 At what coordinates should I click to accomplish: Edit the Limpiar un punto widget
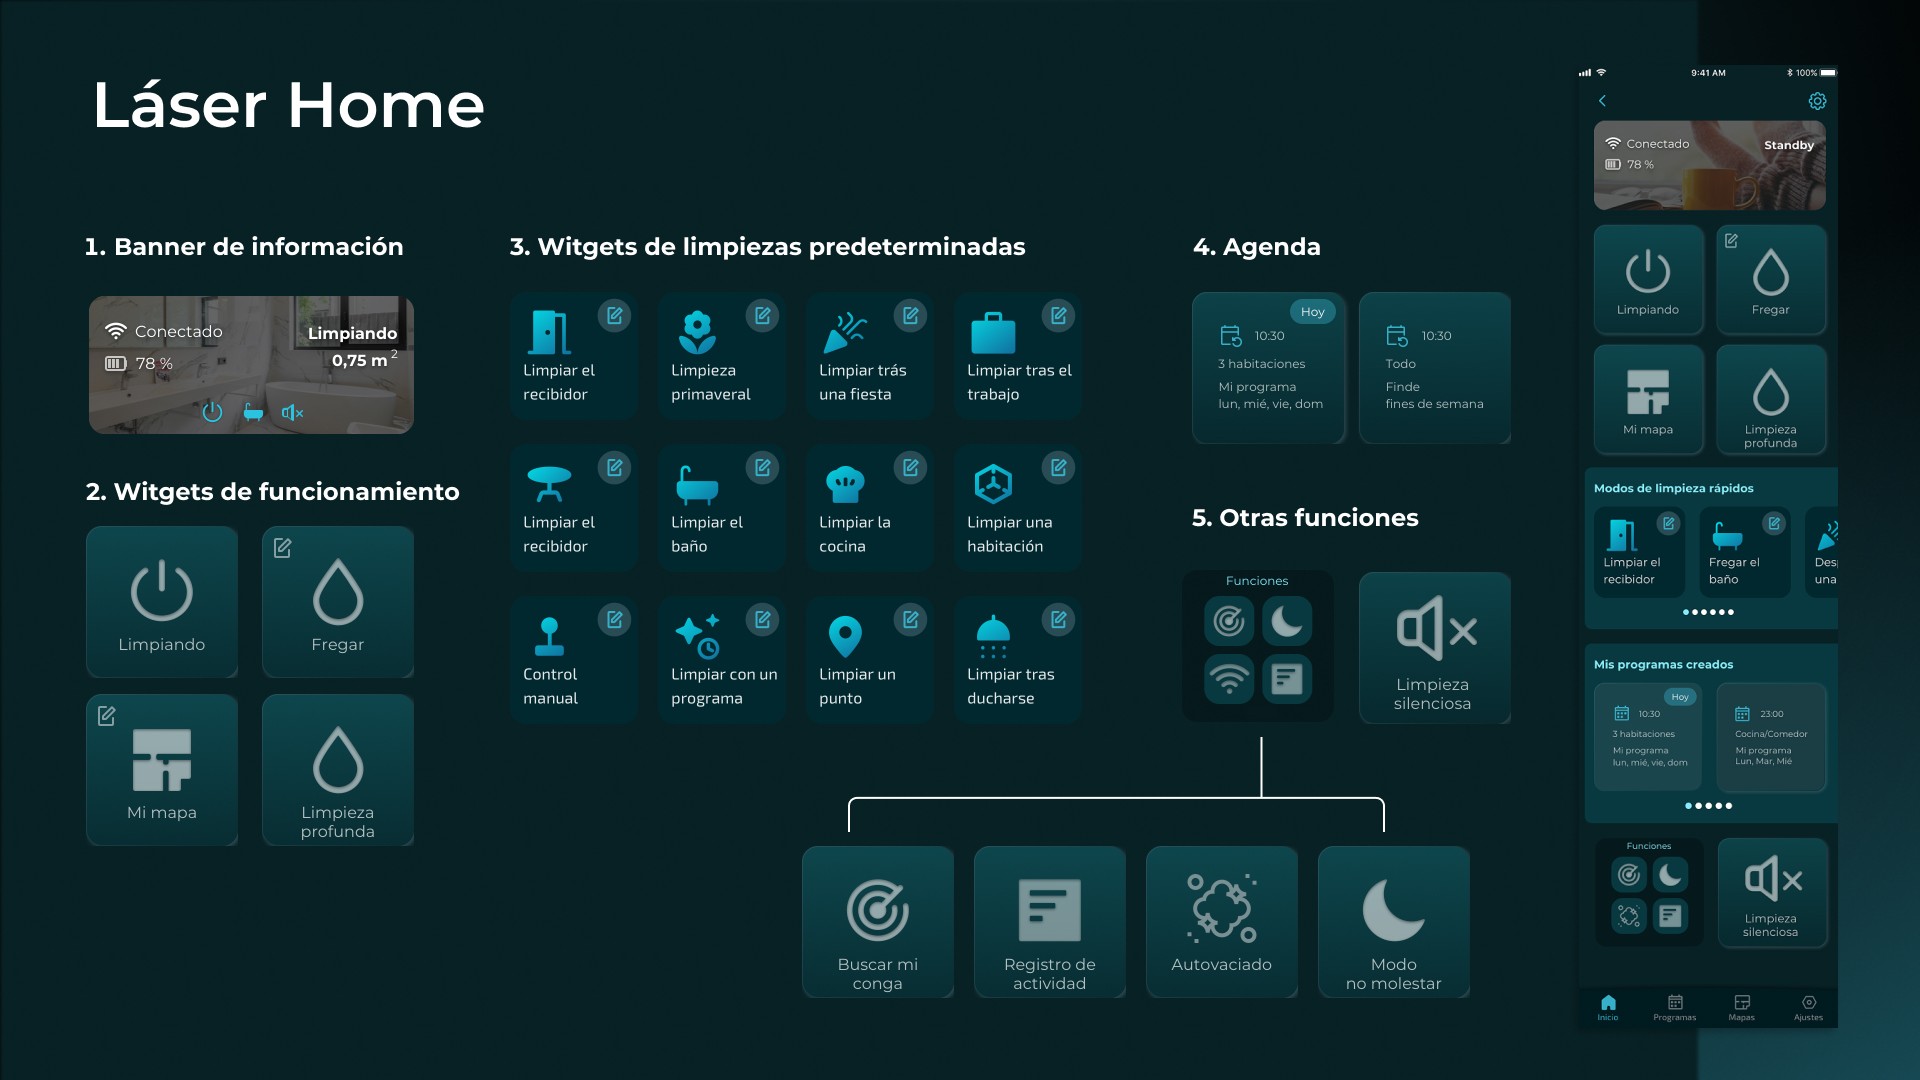pyautogui.click(x=911, y=620)
